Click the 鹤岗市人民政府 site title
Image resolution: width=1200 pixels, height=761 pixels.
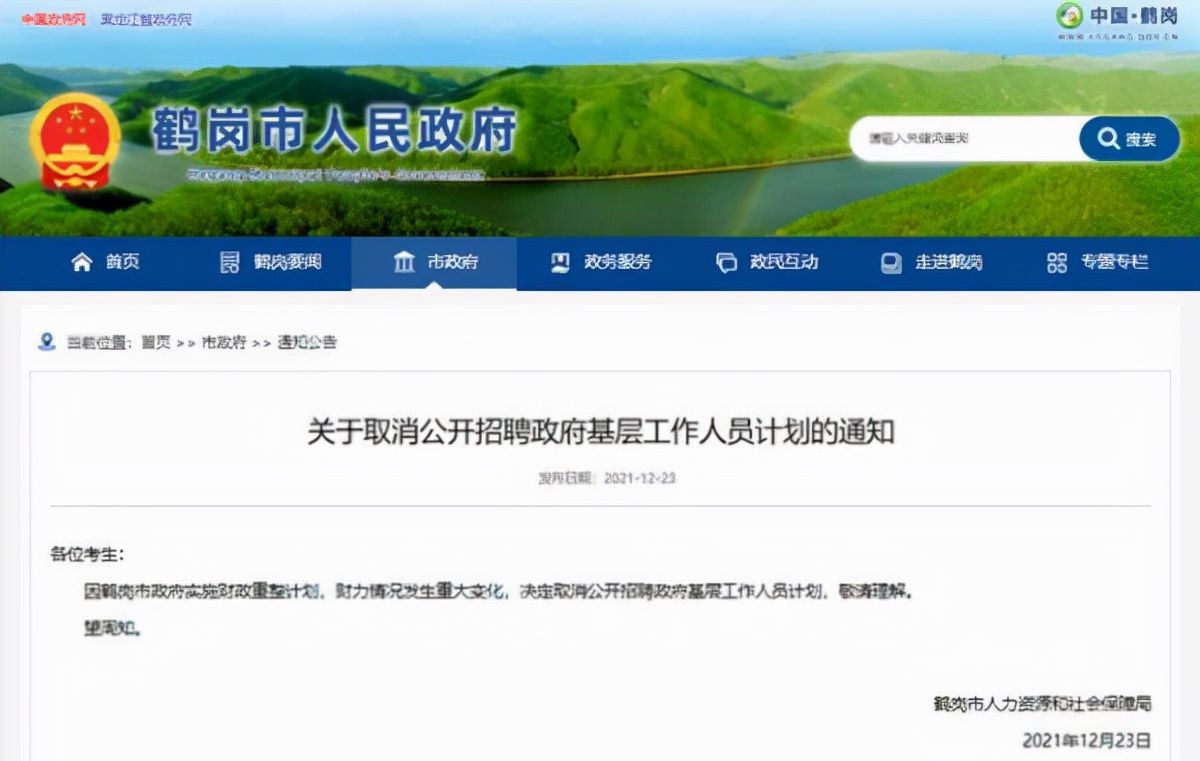pos(334,132)
